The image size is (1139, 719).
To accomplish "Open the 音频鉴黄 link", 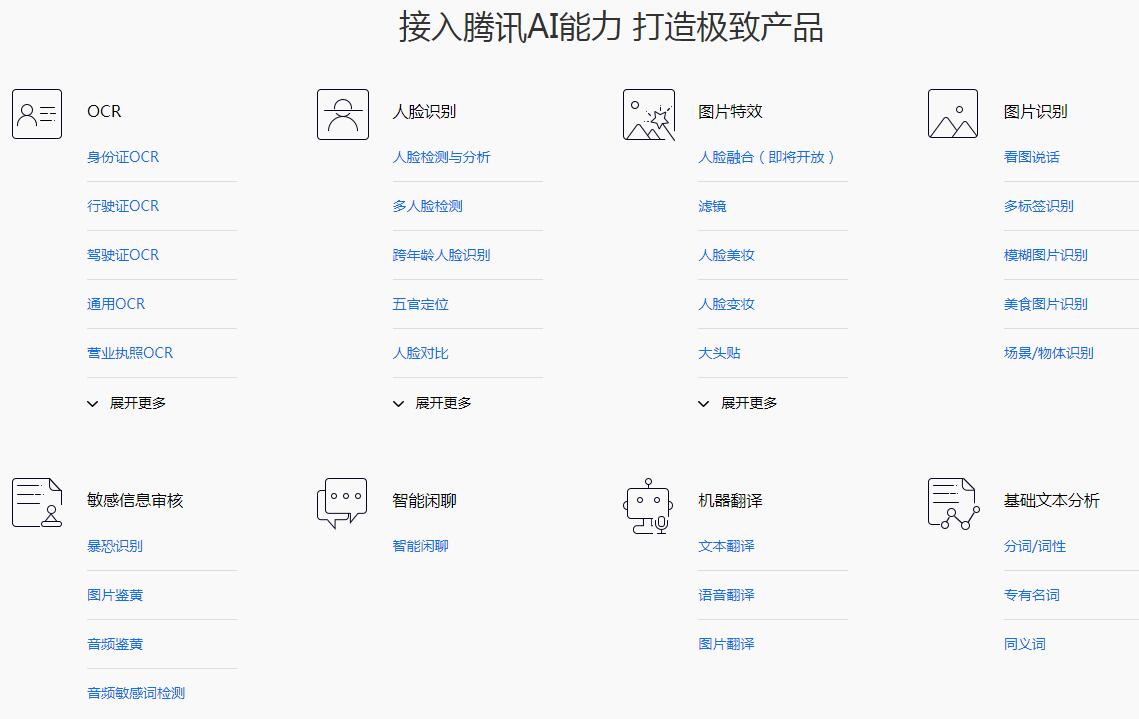I will (115, 644).
